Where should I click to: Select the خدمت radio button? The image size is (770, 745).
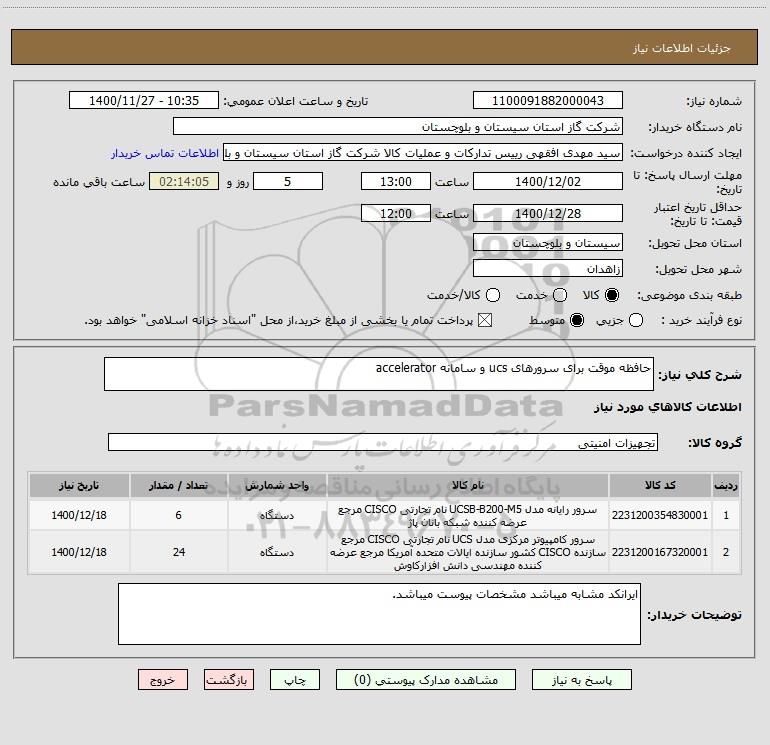[x=560, y=295]
